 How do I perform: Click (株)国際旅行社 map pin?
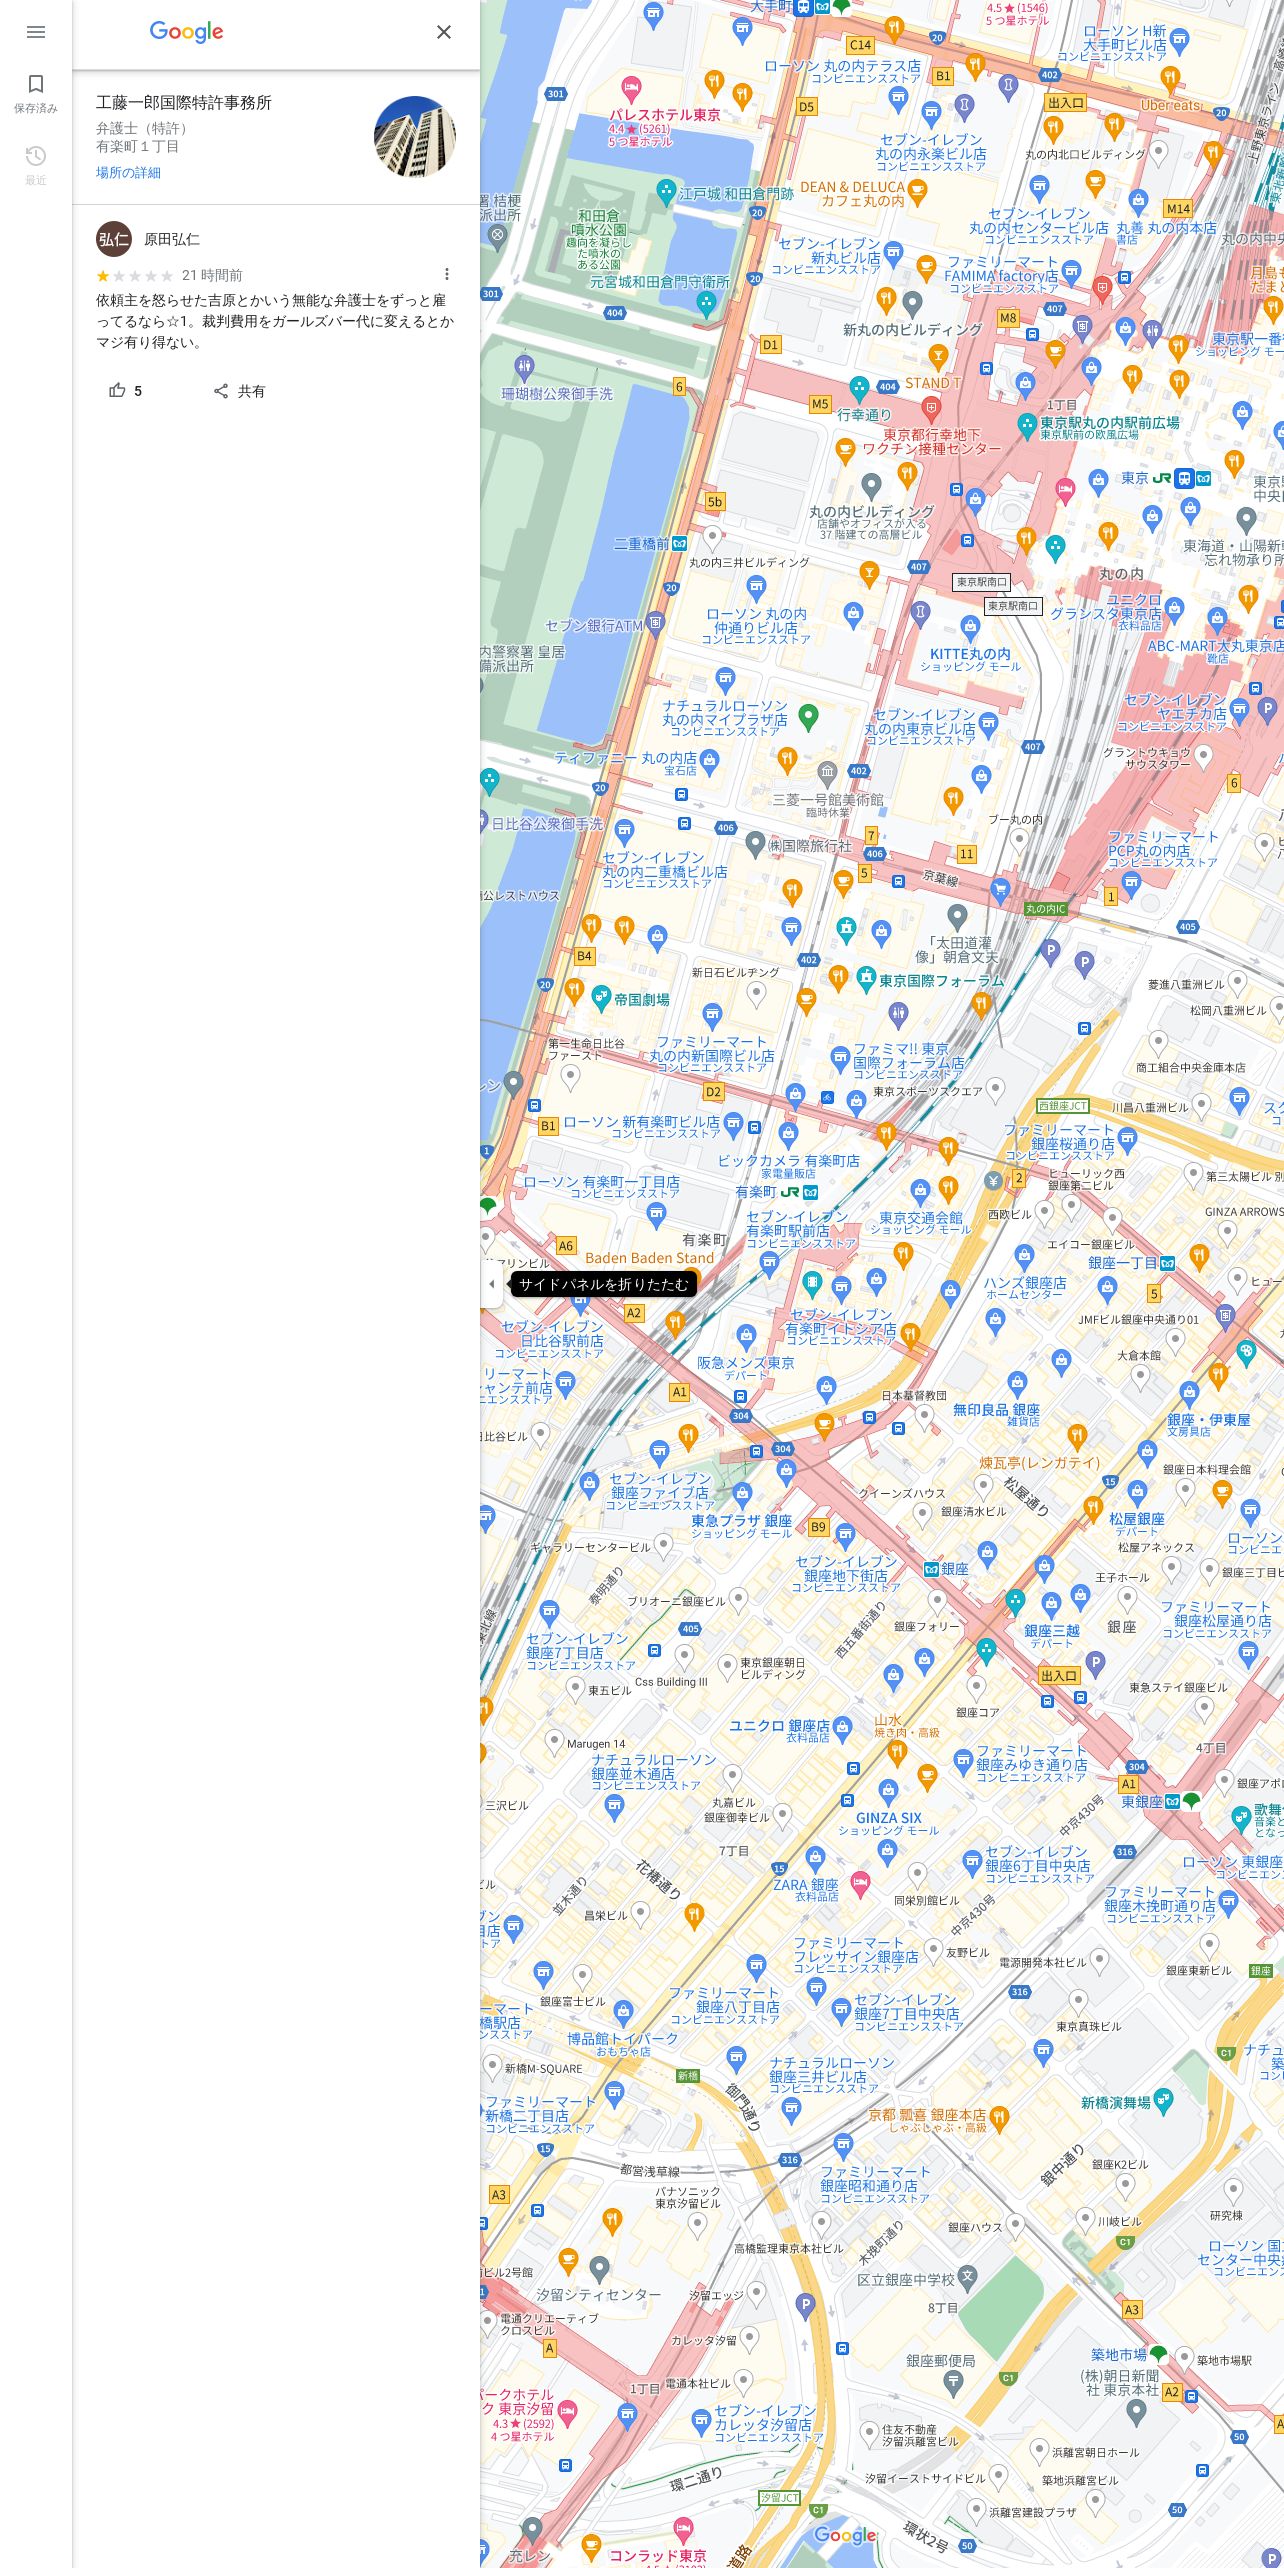coord(756,845)
